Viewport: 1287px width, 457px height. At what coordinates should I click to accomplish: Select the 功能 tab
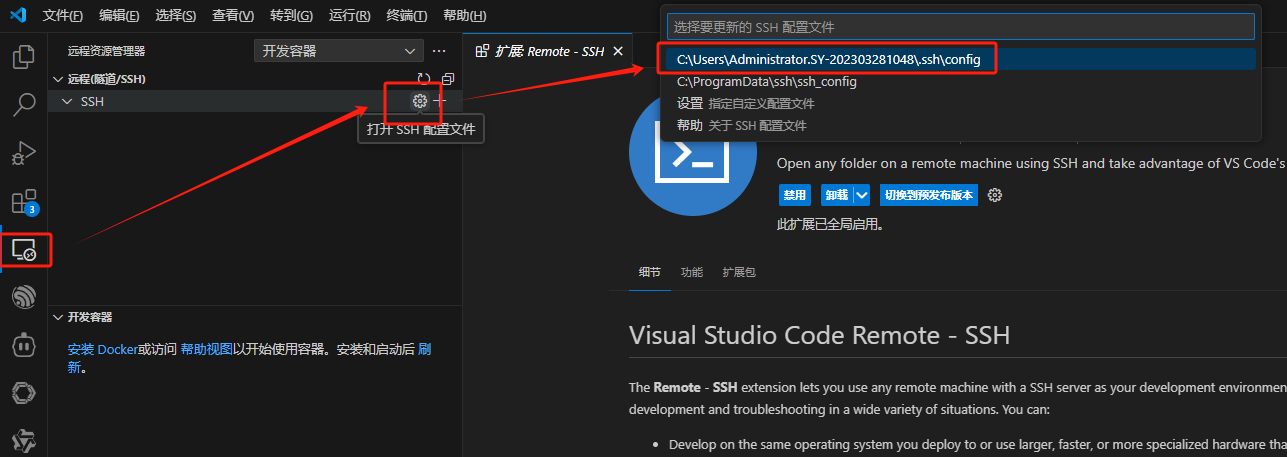pyautogui.click(x=692, y=272)
